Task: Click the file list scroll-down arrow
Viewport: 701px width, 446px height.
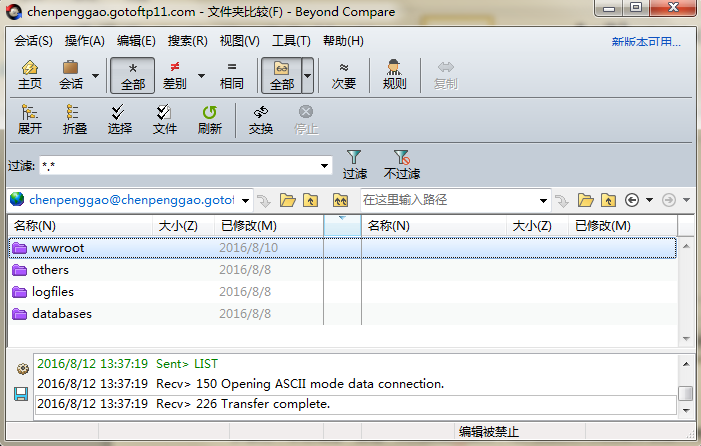Action: pyautogui.click(x=686, y=339)
